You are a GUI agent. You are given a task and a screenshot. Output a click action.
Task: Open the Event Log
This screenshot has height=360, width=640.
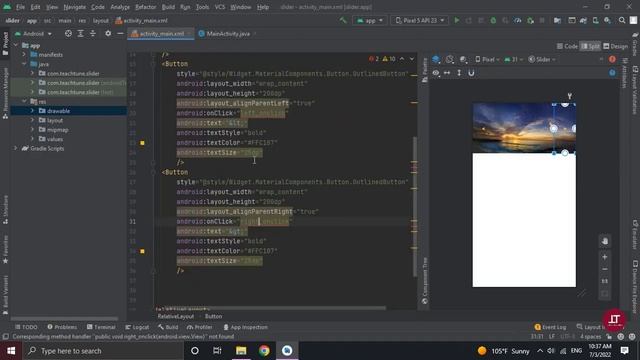[550, 327]
